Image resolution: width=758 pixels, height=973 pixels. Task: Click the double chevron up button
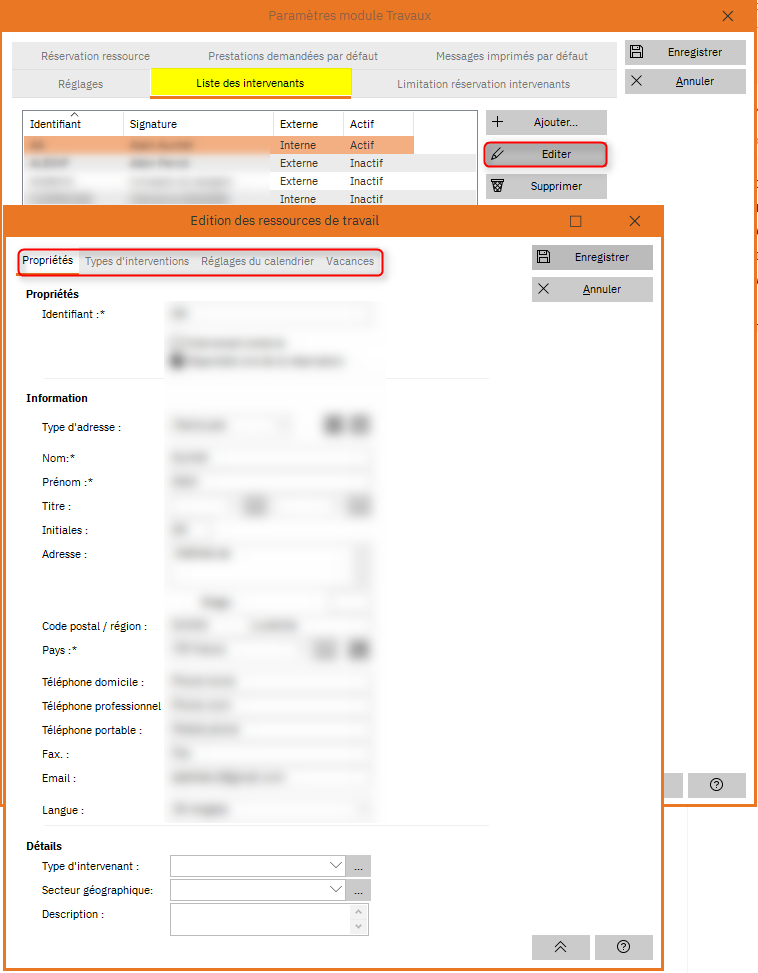pyautogui.click(x=561, y=947)
